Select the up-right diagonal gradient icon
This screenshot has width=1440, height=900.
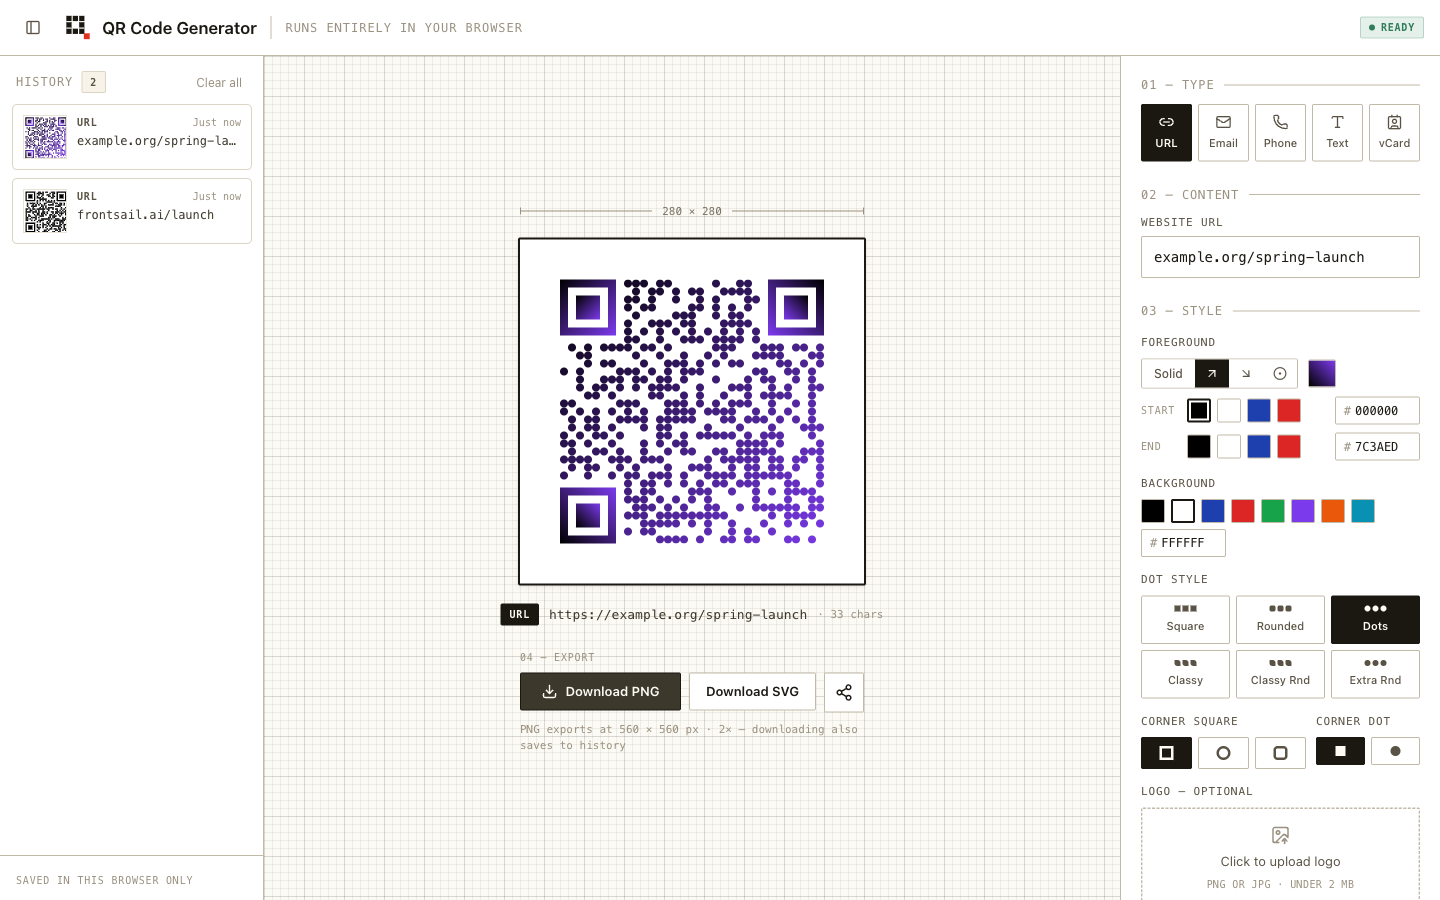pyautogui.click(x=1212, y=374)
